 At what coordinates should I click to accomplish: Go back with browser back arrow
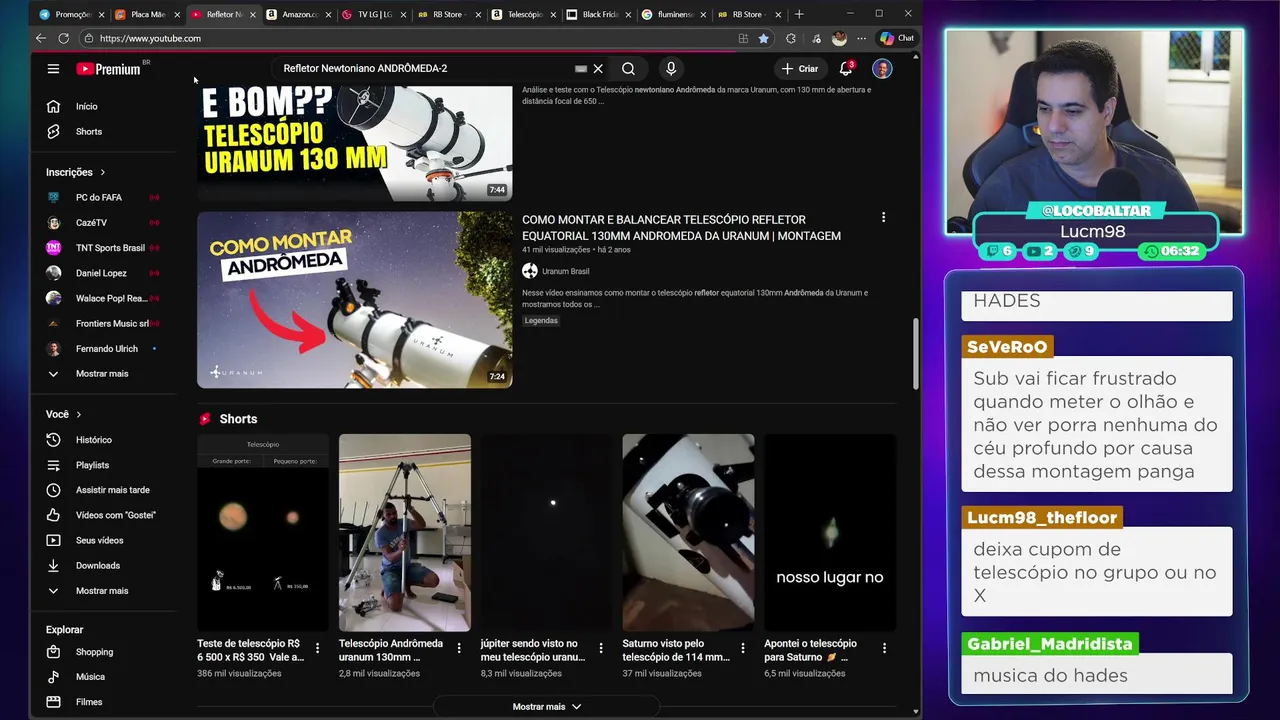point(40,38)
